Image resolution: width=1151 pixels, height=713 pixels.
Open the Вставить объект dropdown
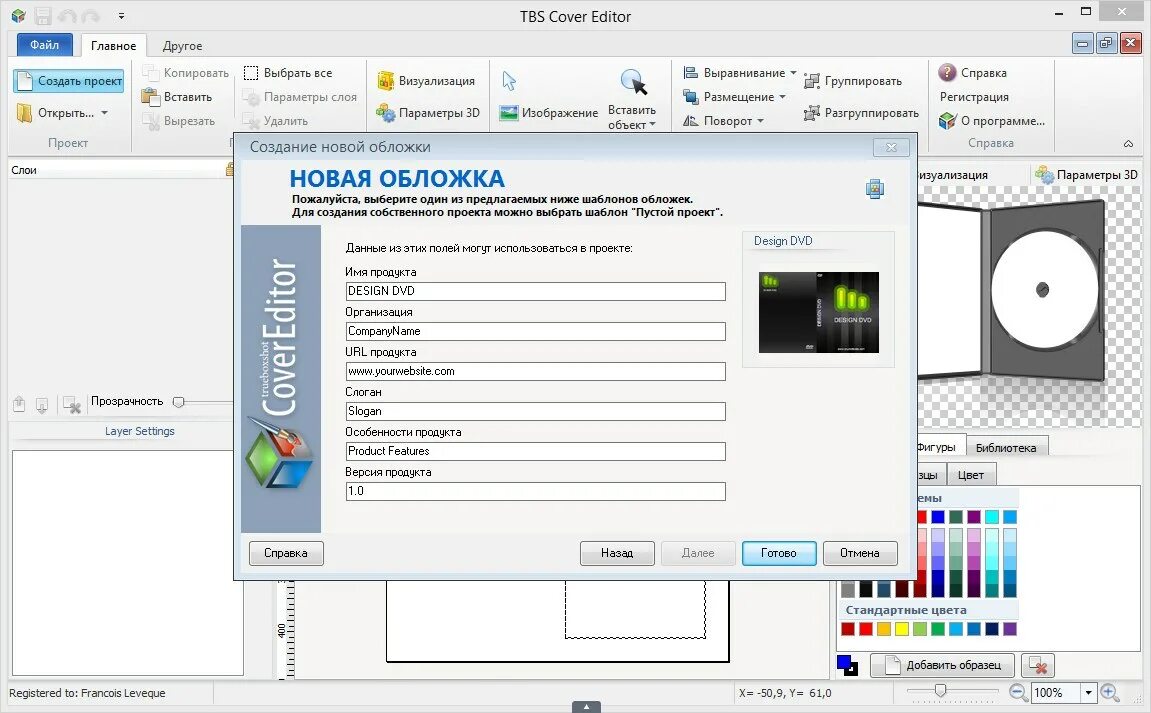pos(632,117)
